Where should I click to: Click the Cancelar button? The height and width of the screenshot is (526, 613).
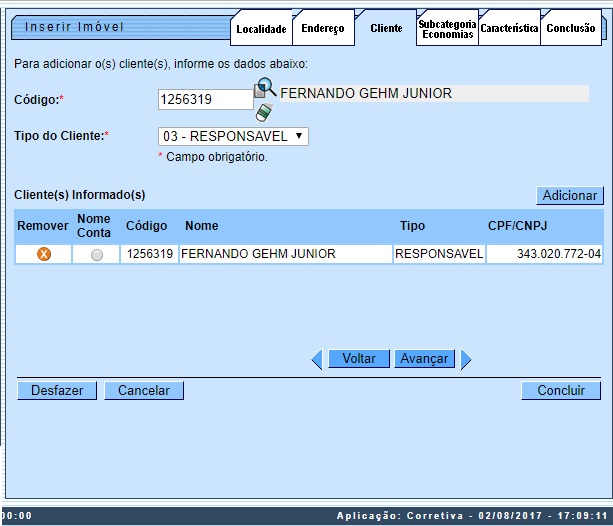[x=144, y=390]
